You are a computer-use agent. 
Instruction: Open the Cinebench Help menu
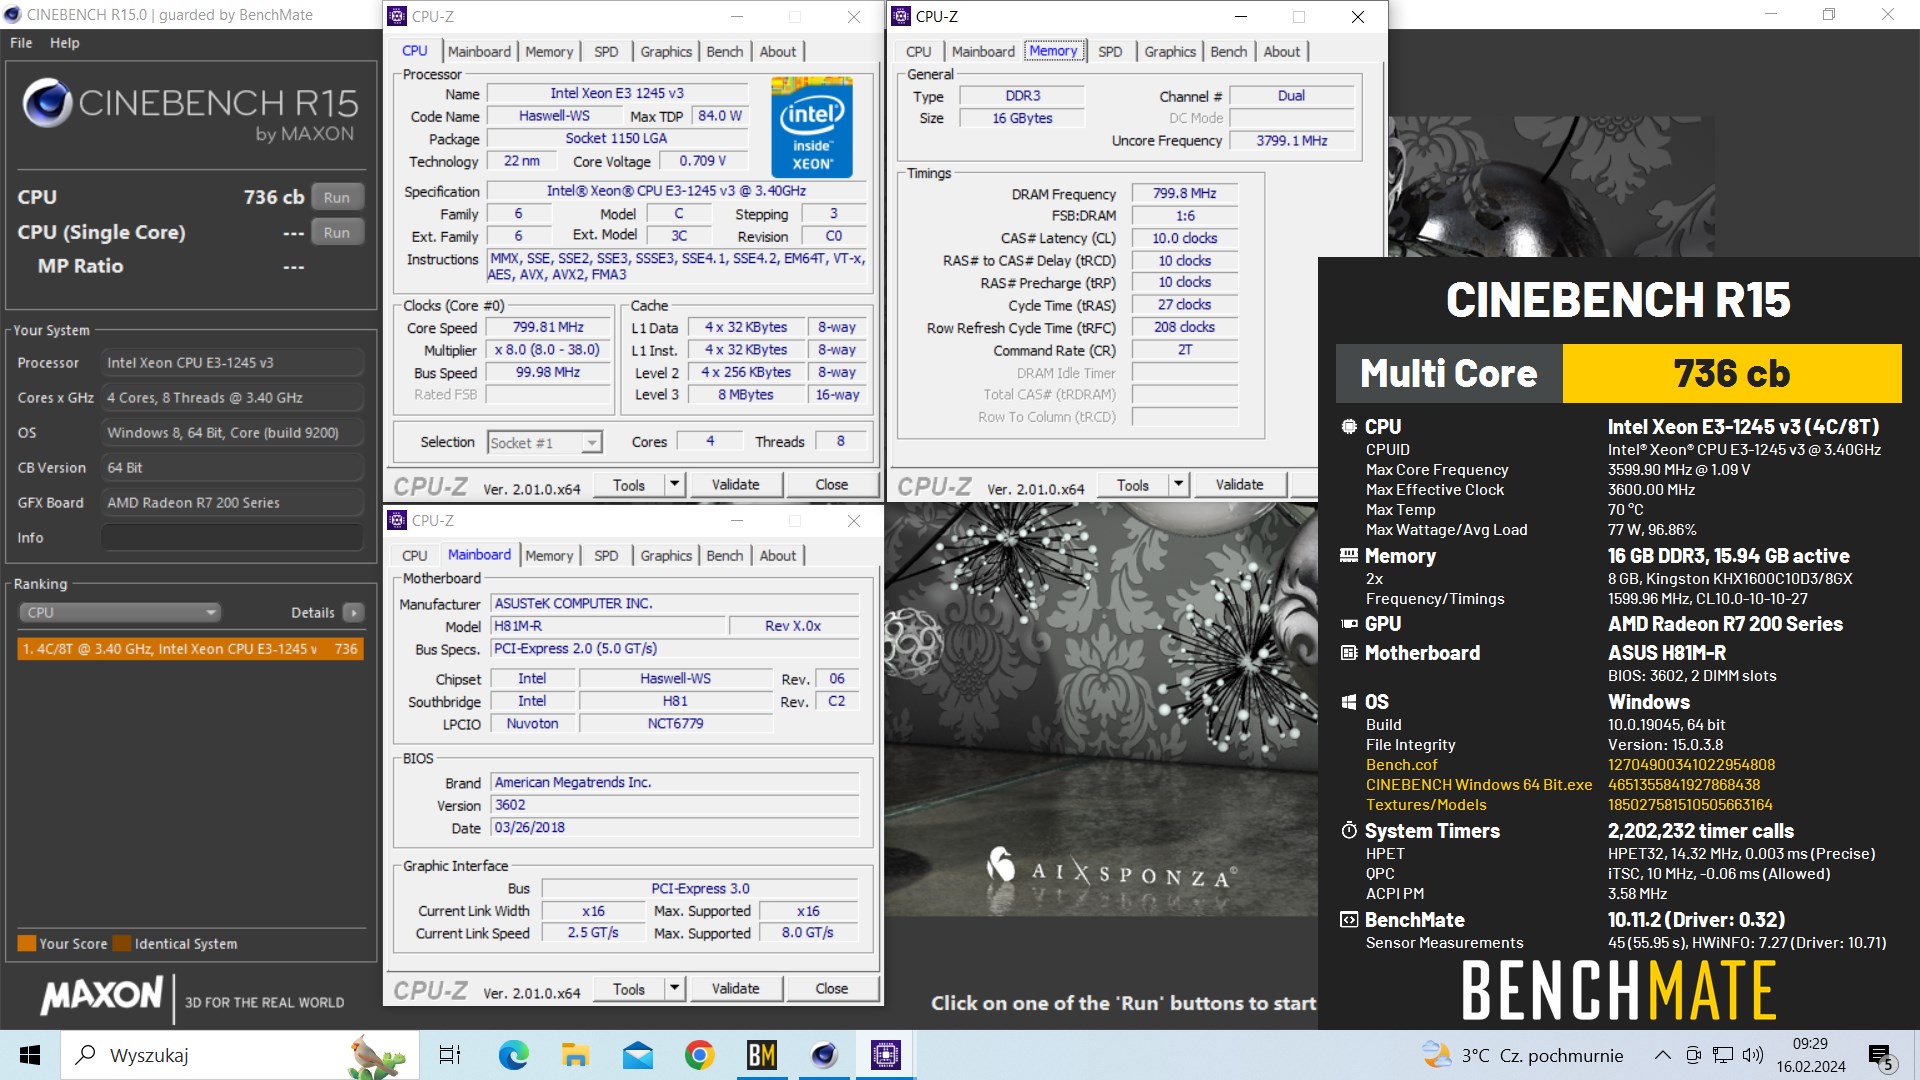pyautogui.click(x=65, y=43)
